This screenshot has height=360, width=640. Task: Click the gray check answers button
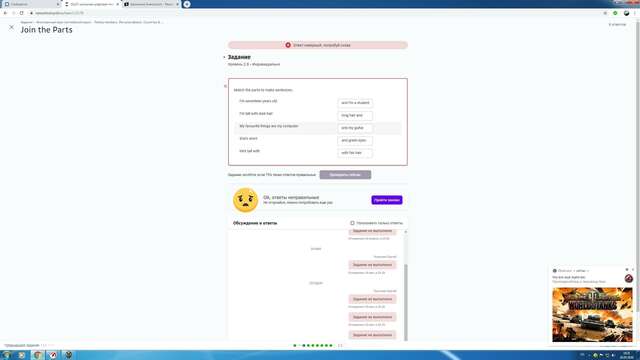coord(345,175)
